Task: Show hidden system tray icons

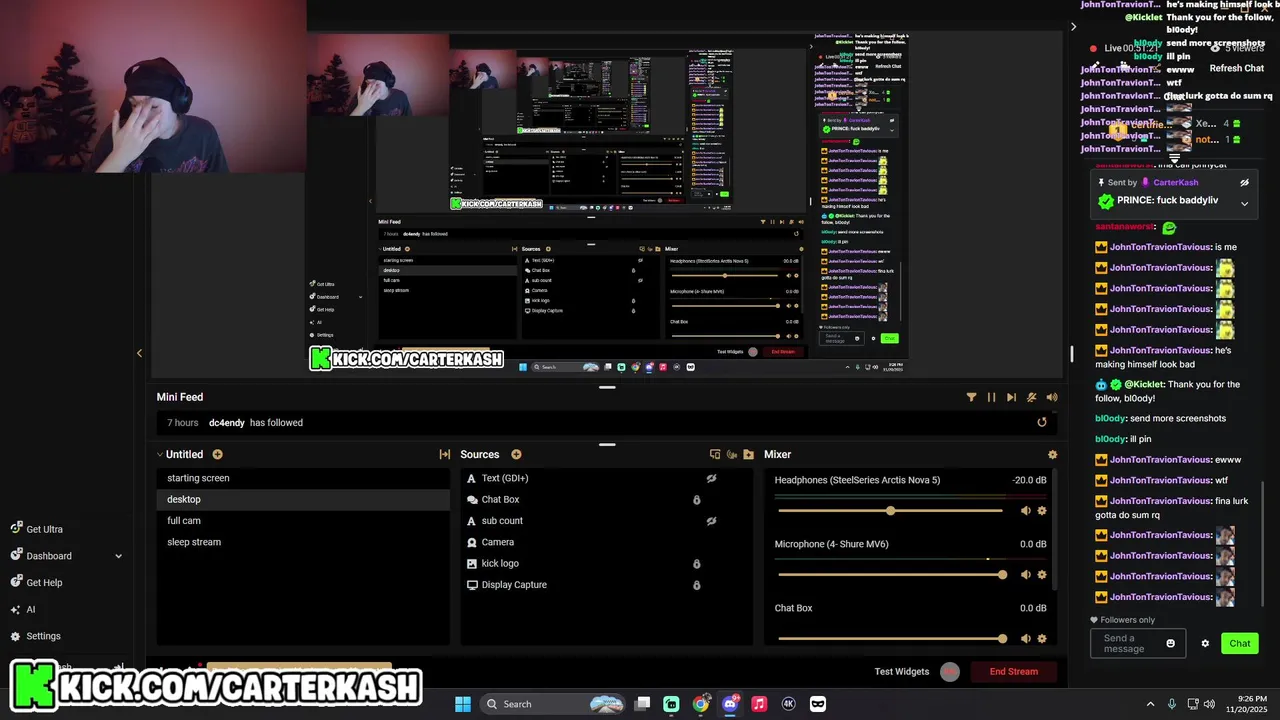Action: coord(1150,704)
